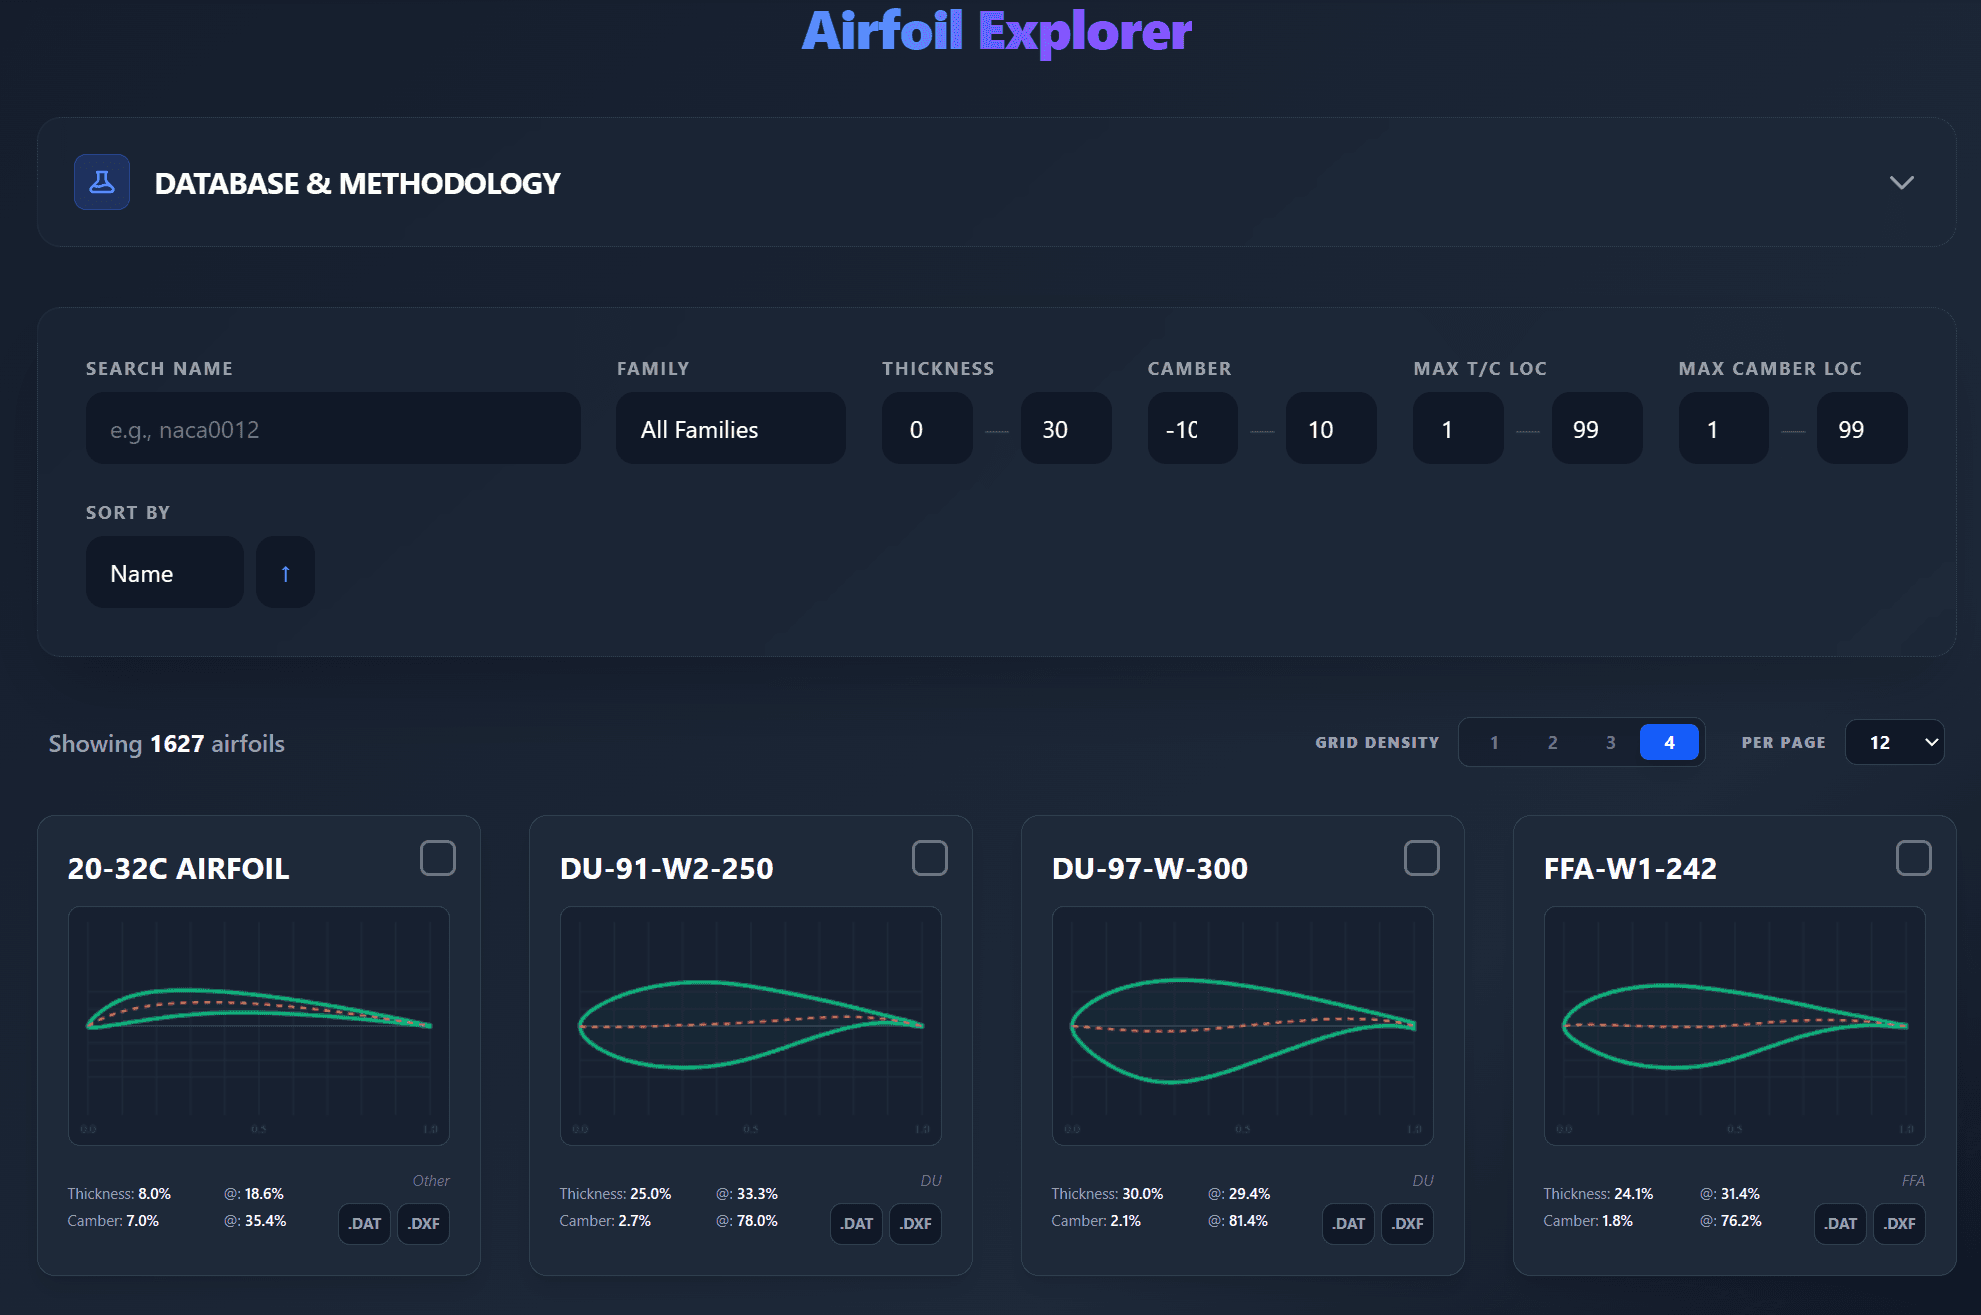Click the 'Other' family tag on 20-32C card
Viewport: 1981px width, 1315px height.
click(x=430, y=1180)
